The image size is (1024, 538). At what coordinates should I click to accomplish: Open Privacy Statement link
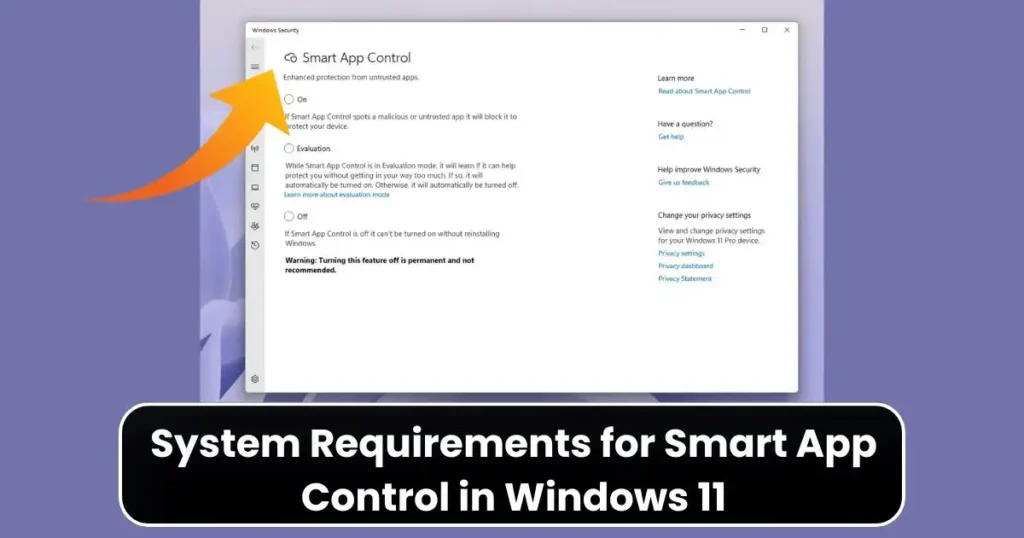684,279
